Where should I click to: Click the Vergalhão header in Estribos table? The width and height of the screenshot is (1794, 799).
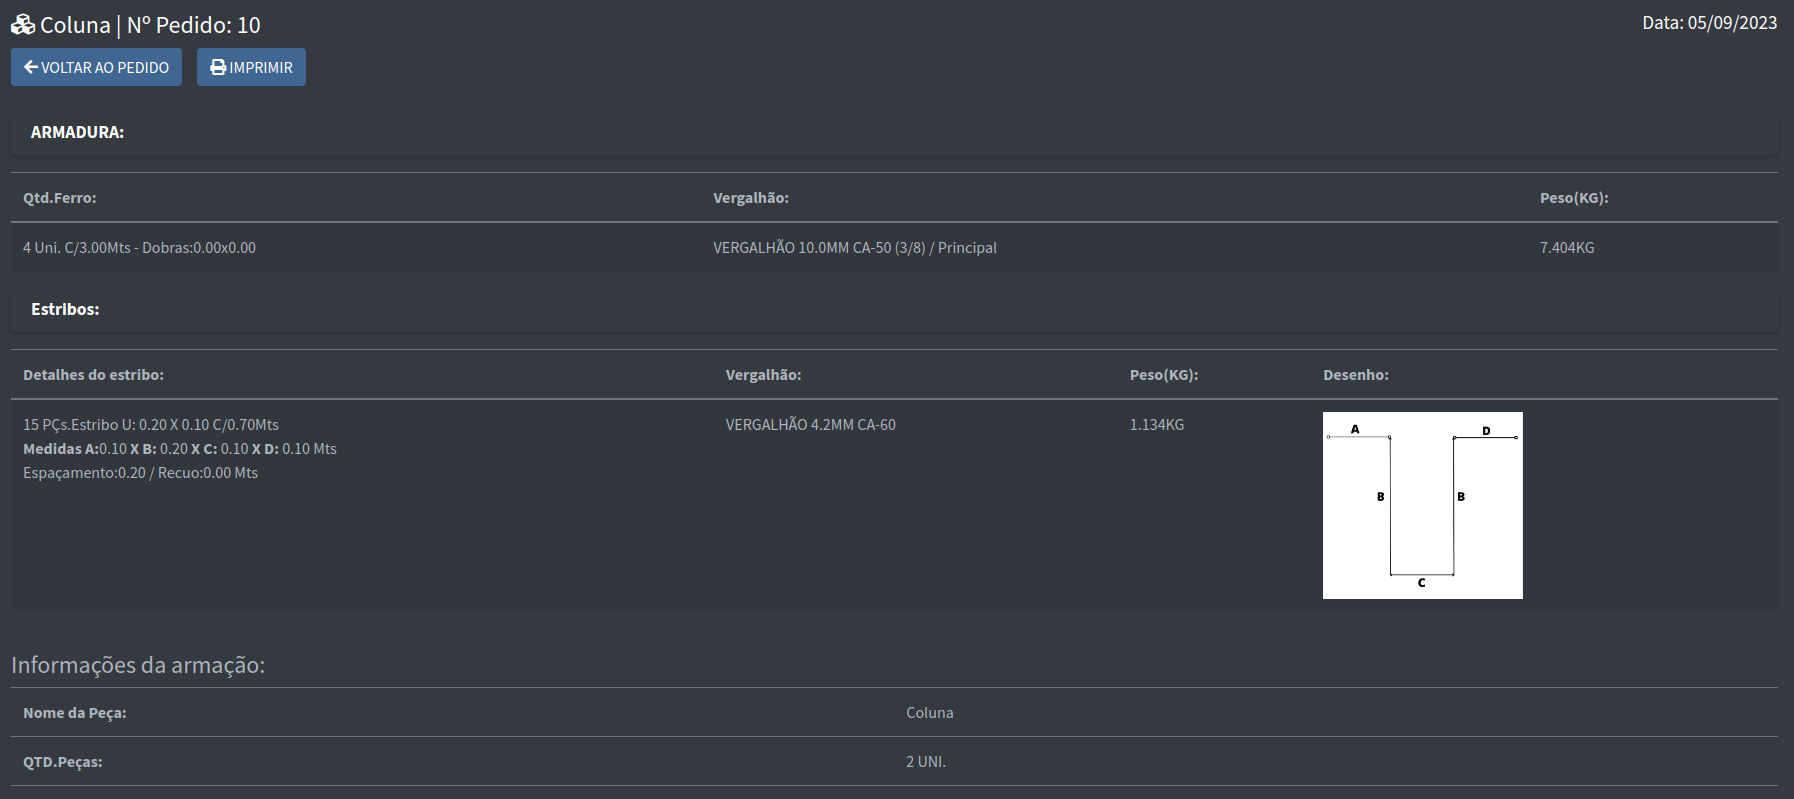coord(763,375)
